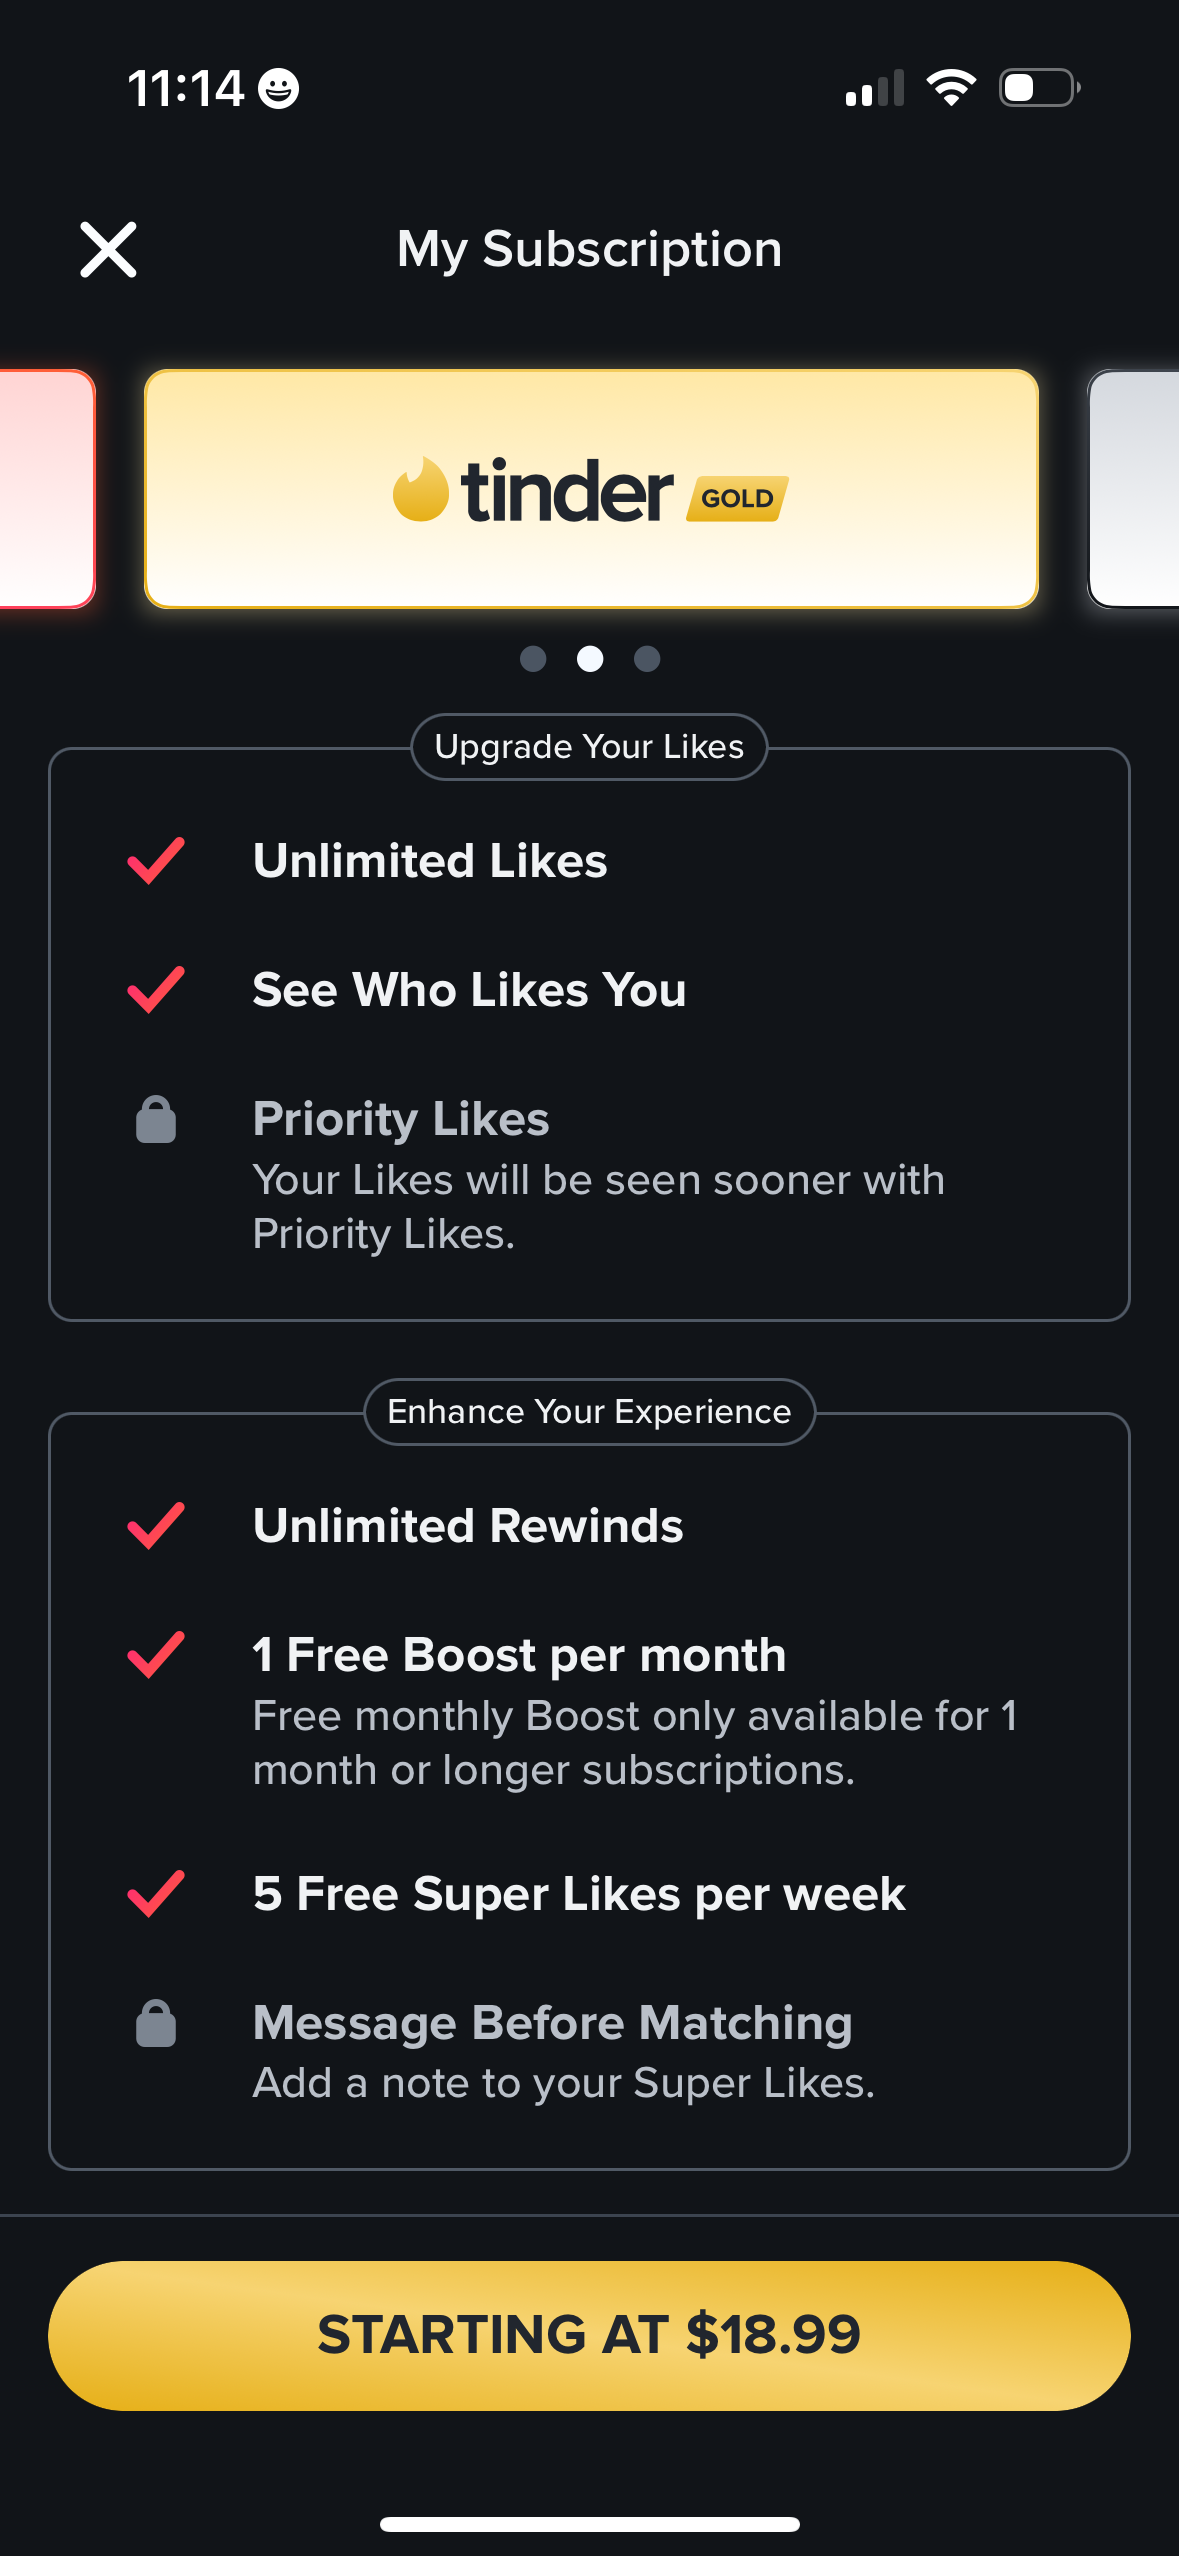Tap the GOLD badge on plan card
Viewport: 1179px width, 2556px height.
tap(737, 498)
